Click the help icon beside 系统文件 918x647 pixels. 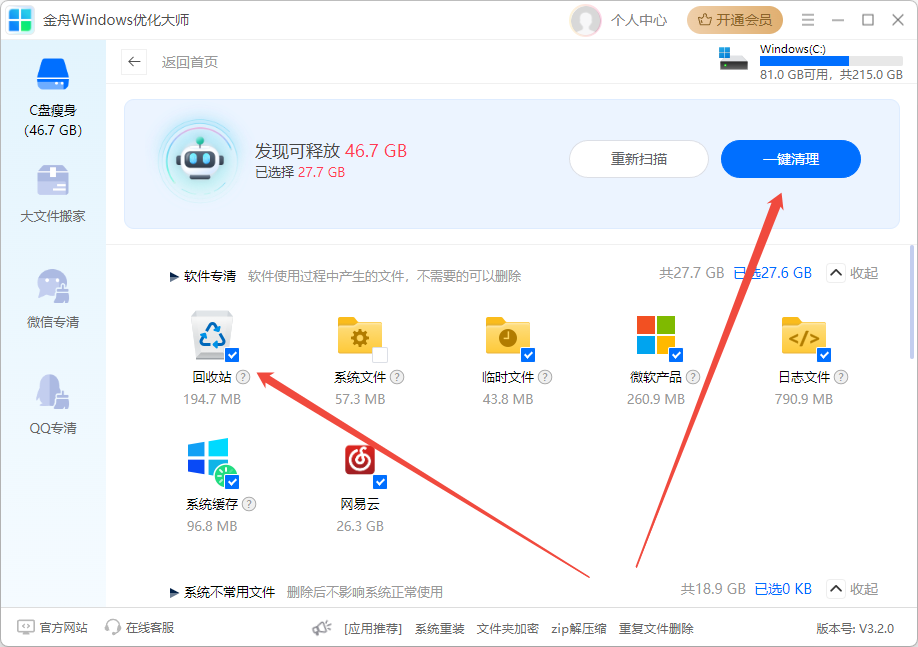pos(397,377)
